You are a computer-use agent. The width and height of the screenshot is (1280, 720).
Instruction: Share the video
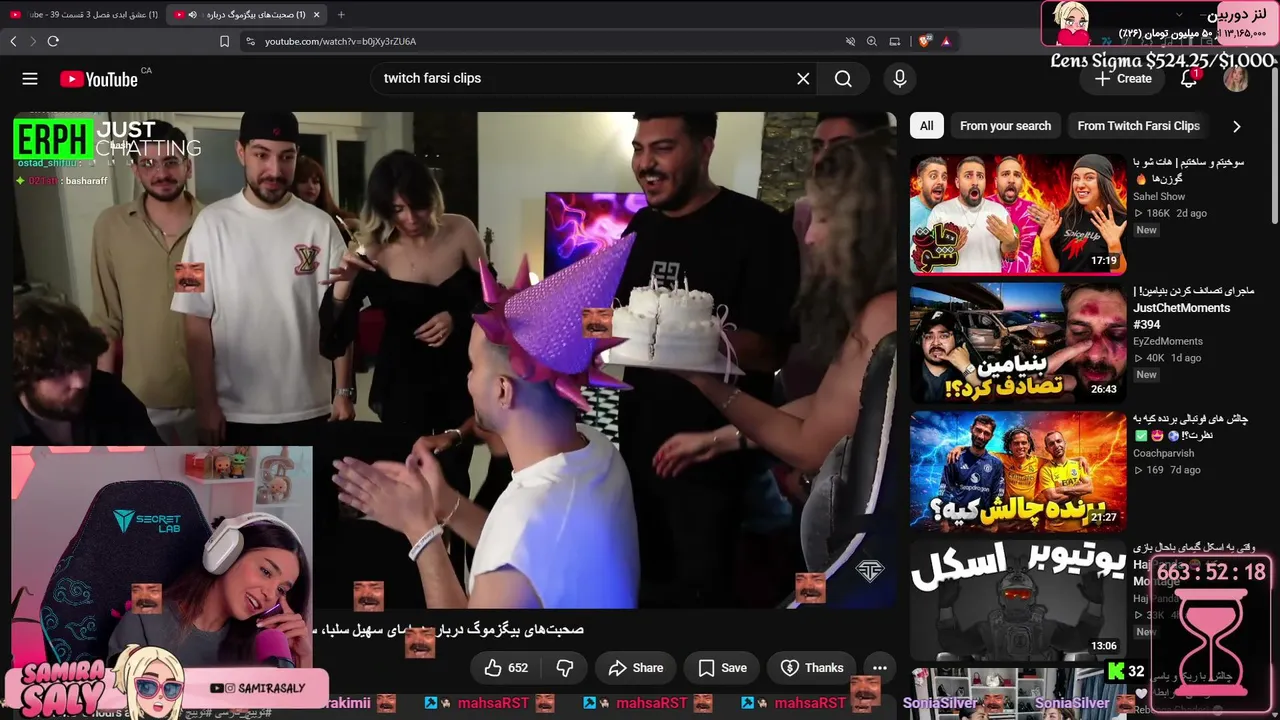(635, 668)
